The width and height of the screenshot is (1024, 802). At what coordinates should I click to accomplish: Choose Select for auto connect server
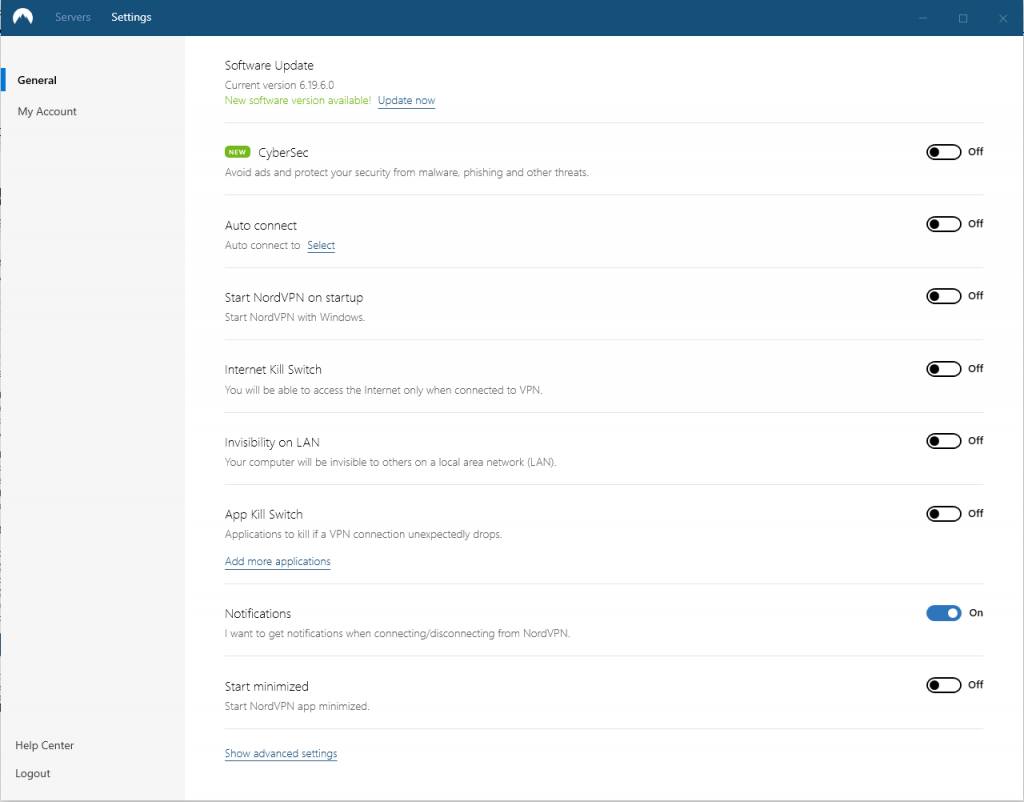(x=321, y=246)
